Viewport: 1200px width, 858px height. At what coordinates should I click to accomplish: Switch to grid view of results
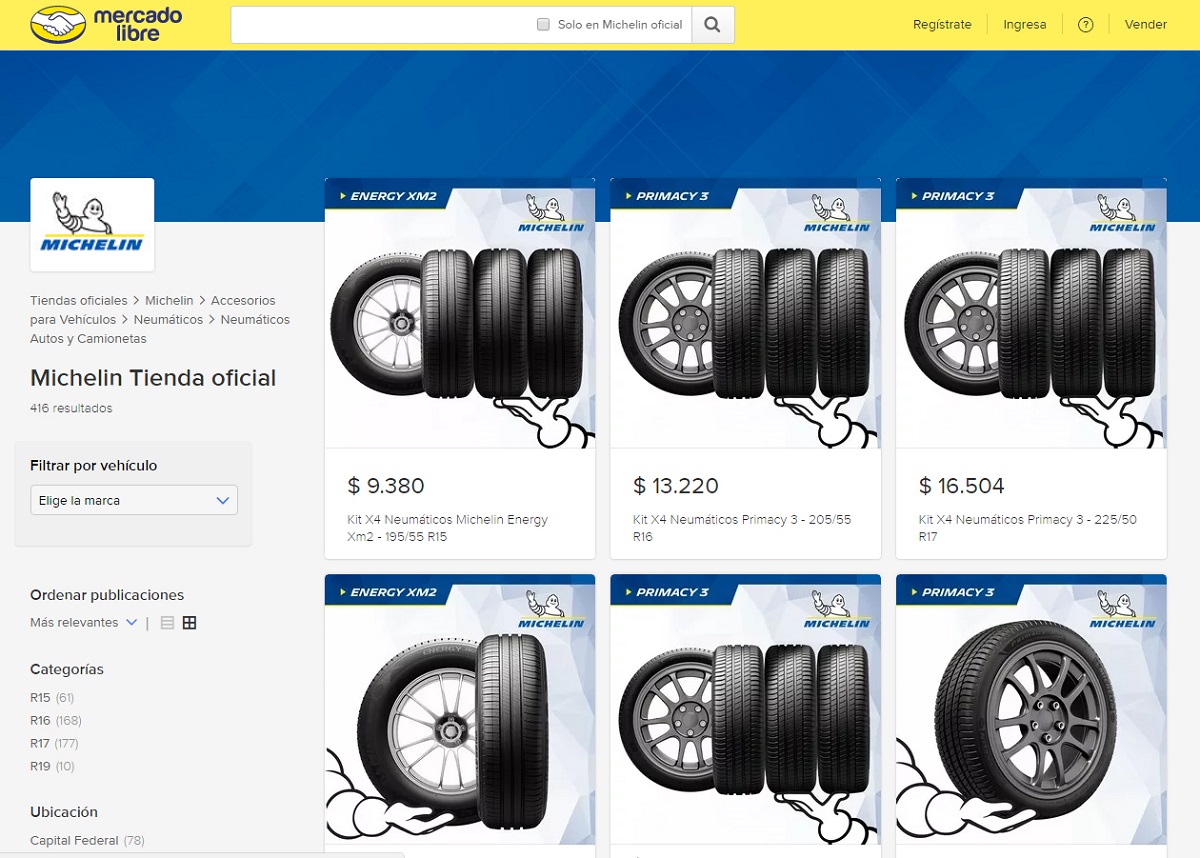[189, 622]
